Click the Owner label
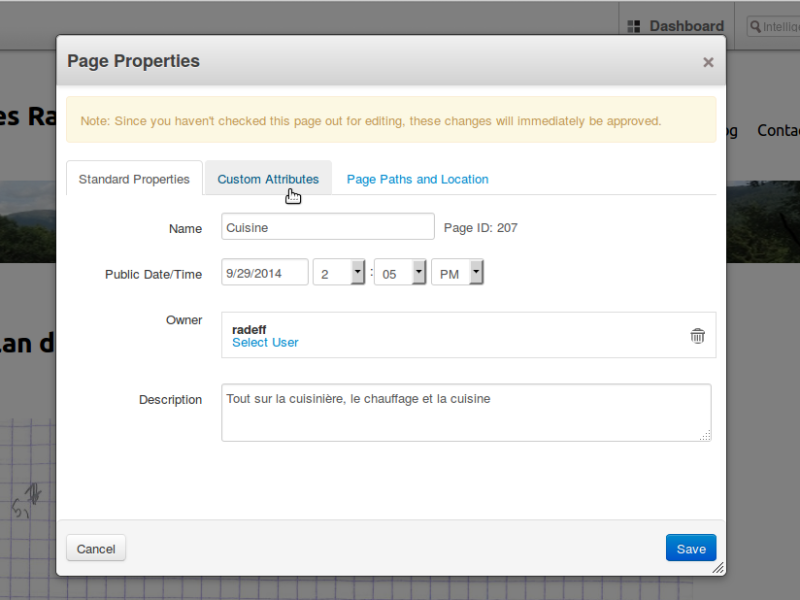Image resolution: width=800 pixels, height=600 pixels. tap(184, 320)
